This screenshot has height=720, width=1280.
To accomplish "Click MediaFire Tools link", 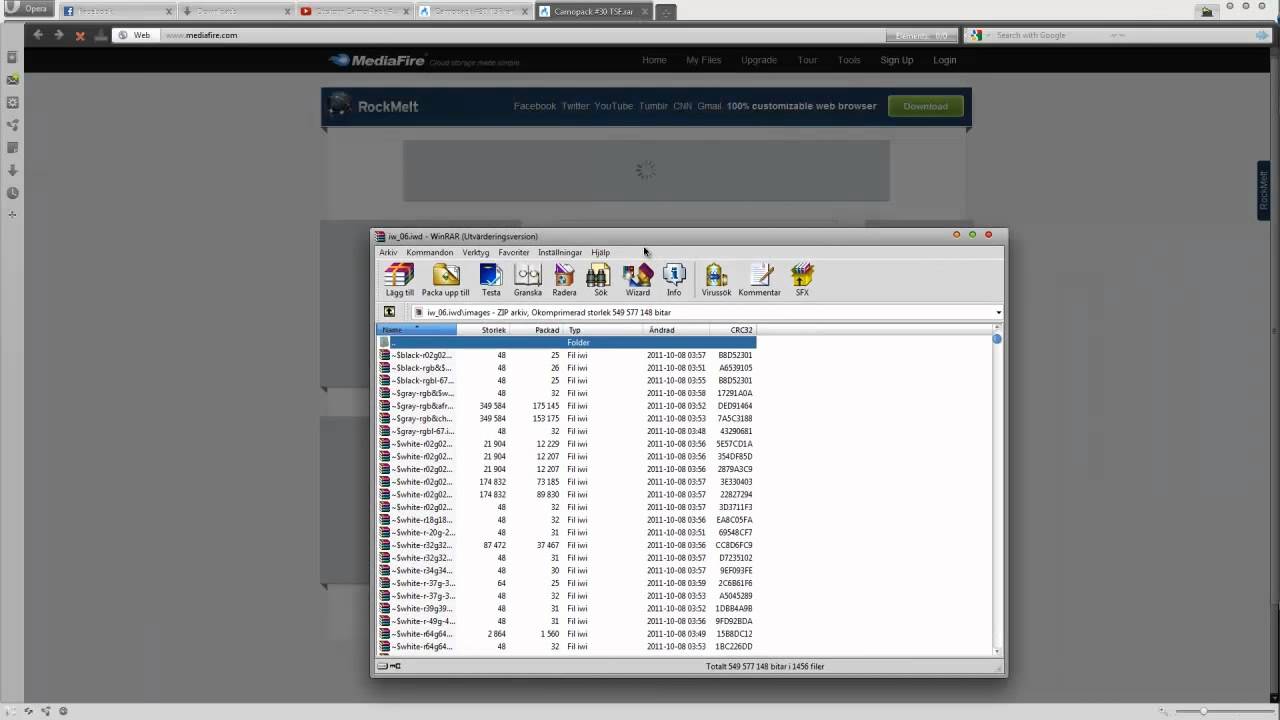I will point(849,60).
